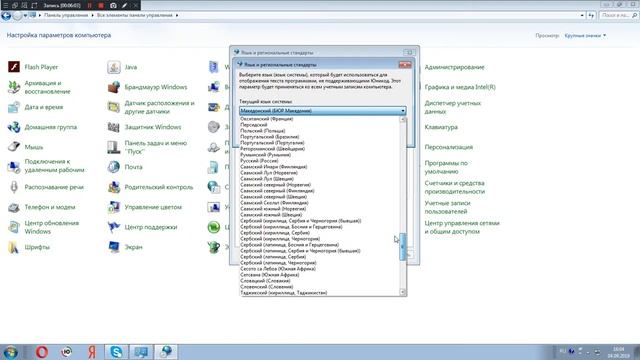Select Окситанский (Франция) in the list
The height and width of the screenshot is (360, 640).
[267, 119]
